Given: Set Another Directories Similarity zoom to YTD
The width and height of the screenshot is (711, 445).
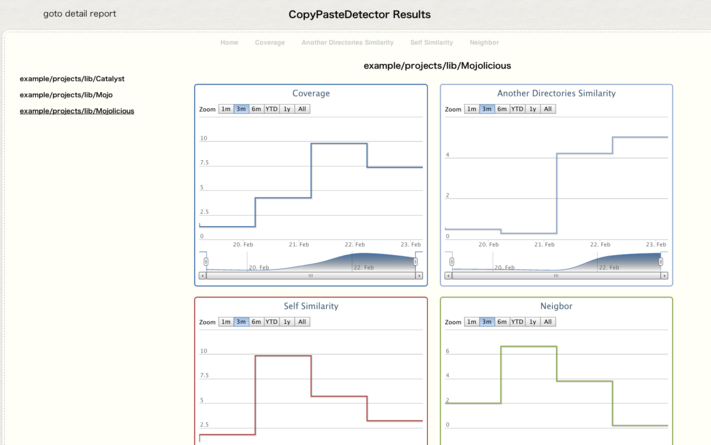Looking at the screenshot, I should tap(517, 109).
